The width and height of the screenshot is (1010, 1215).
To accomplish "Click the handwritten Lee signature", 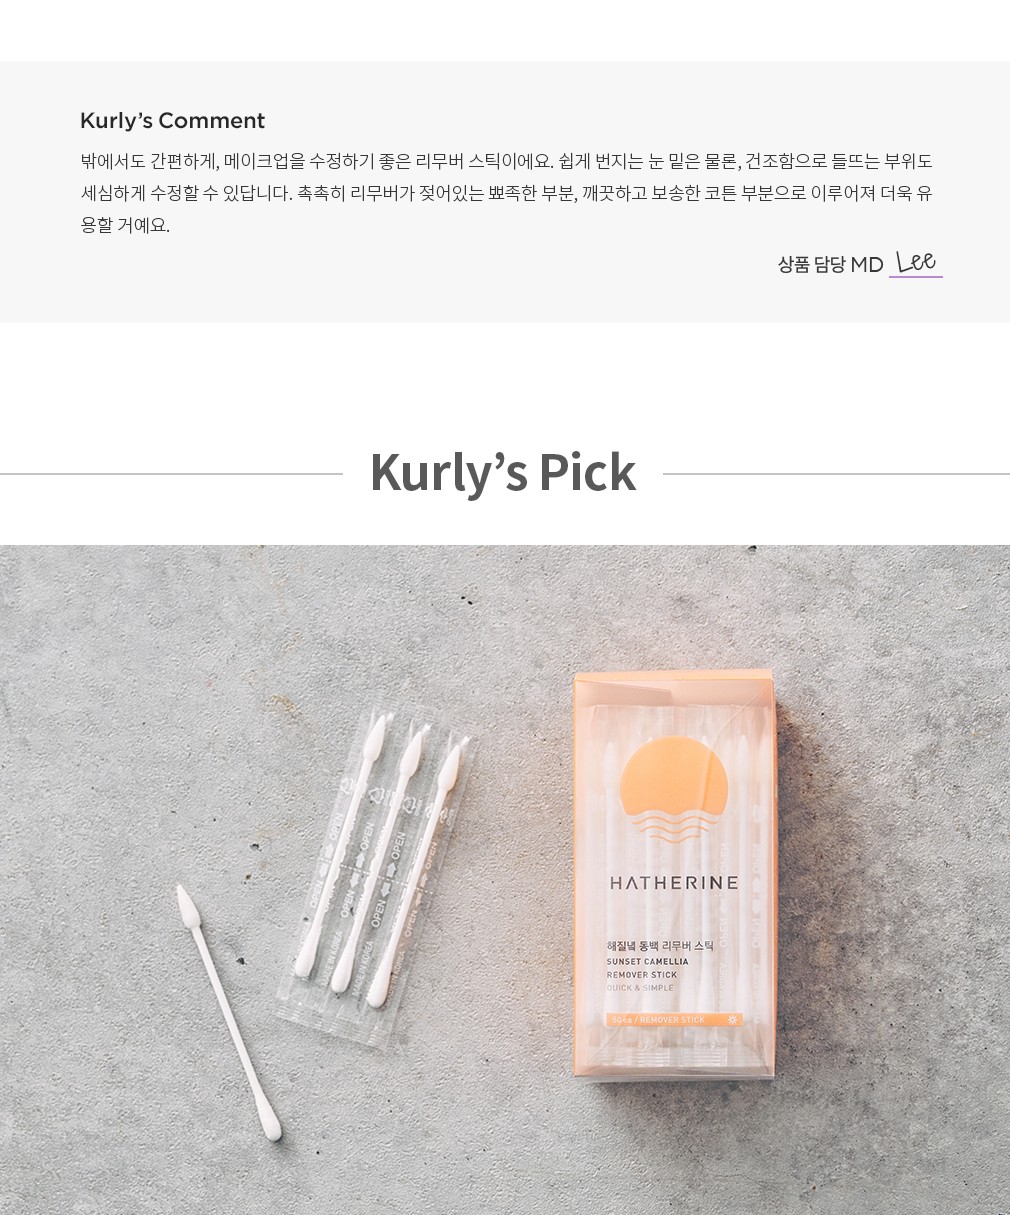I will (x=916, y=262).
